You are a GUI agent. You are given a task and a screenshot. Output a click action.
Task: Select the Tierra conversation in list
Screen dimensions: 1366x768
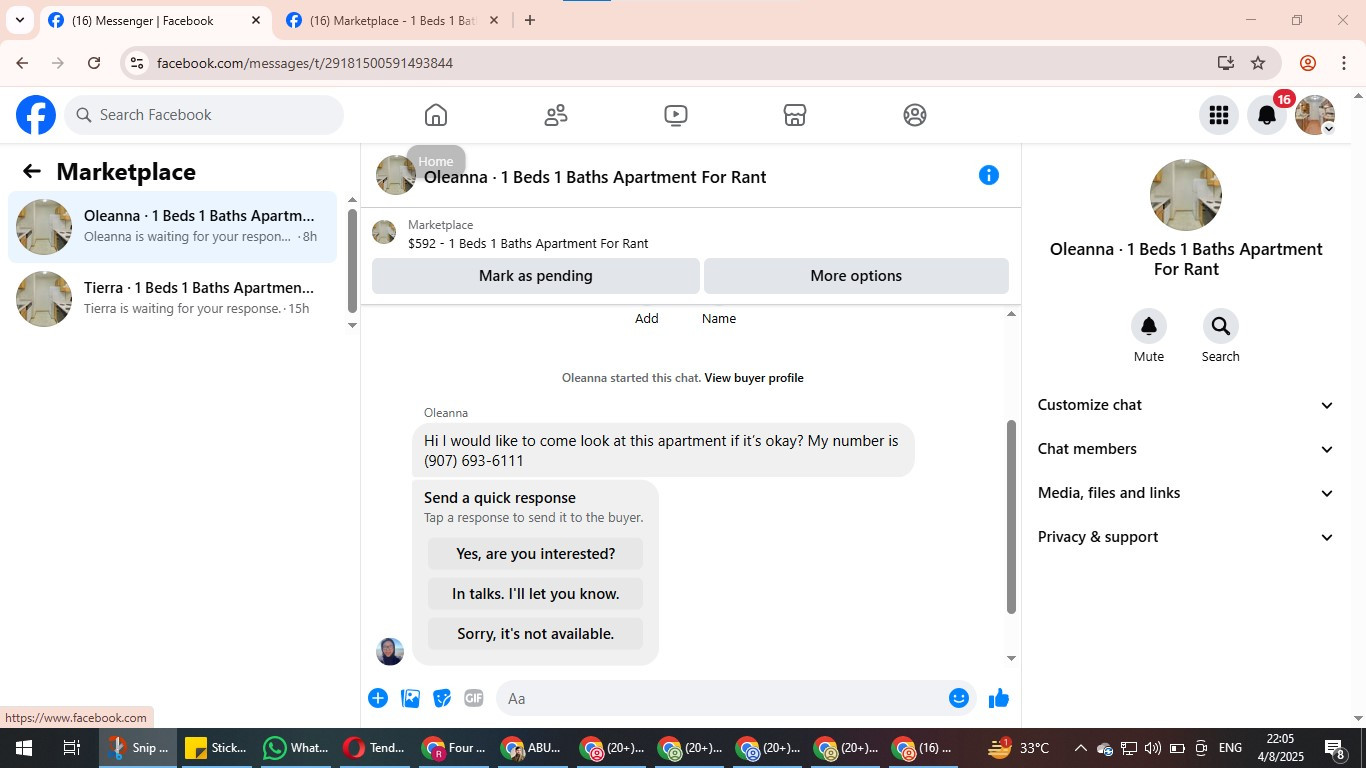coord(172,299)
